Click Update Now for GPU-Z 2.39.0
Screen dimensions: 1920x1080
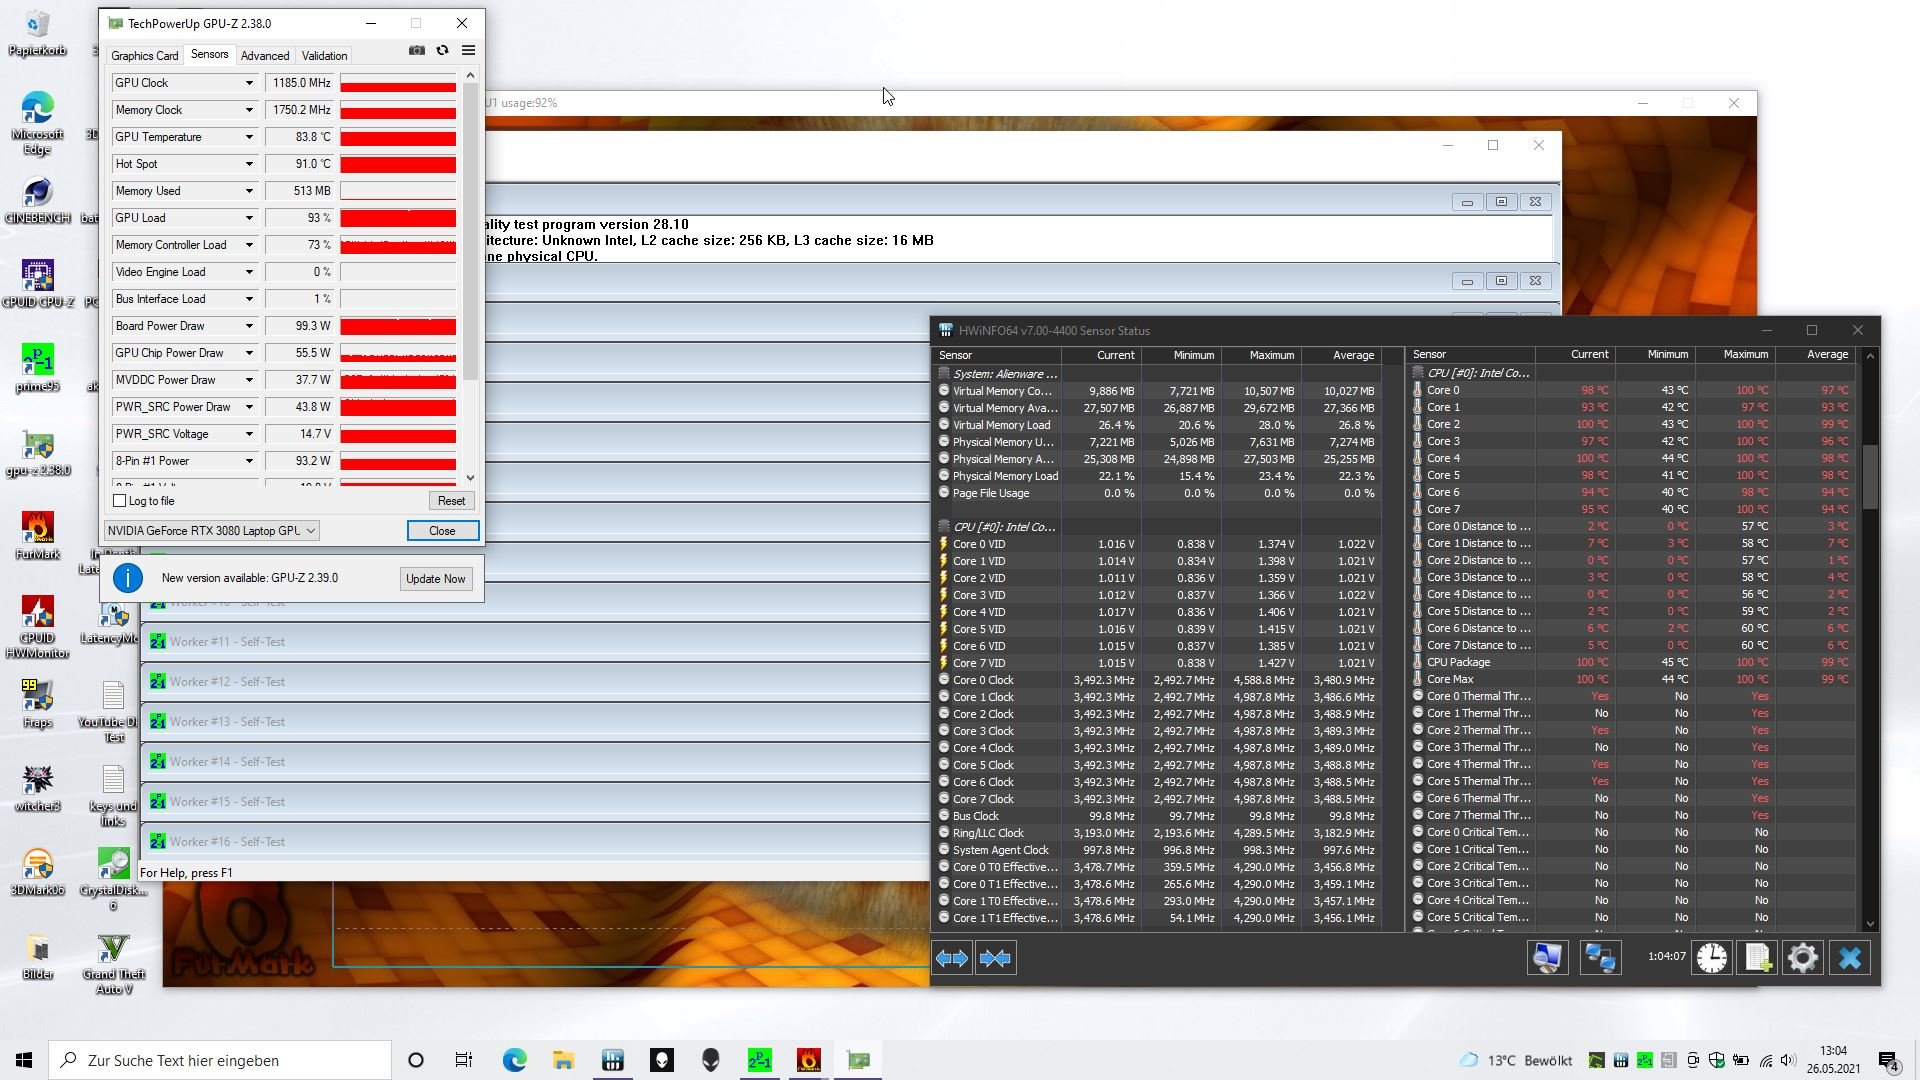pyautogui.click(x=435, y=579)
